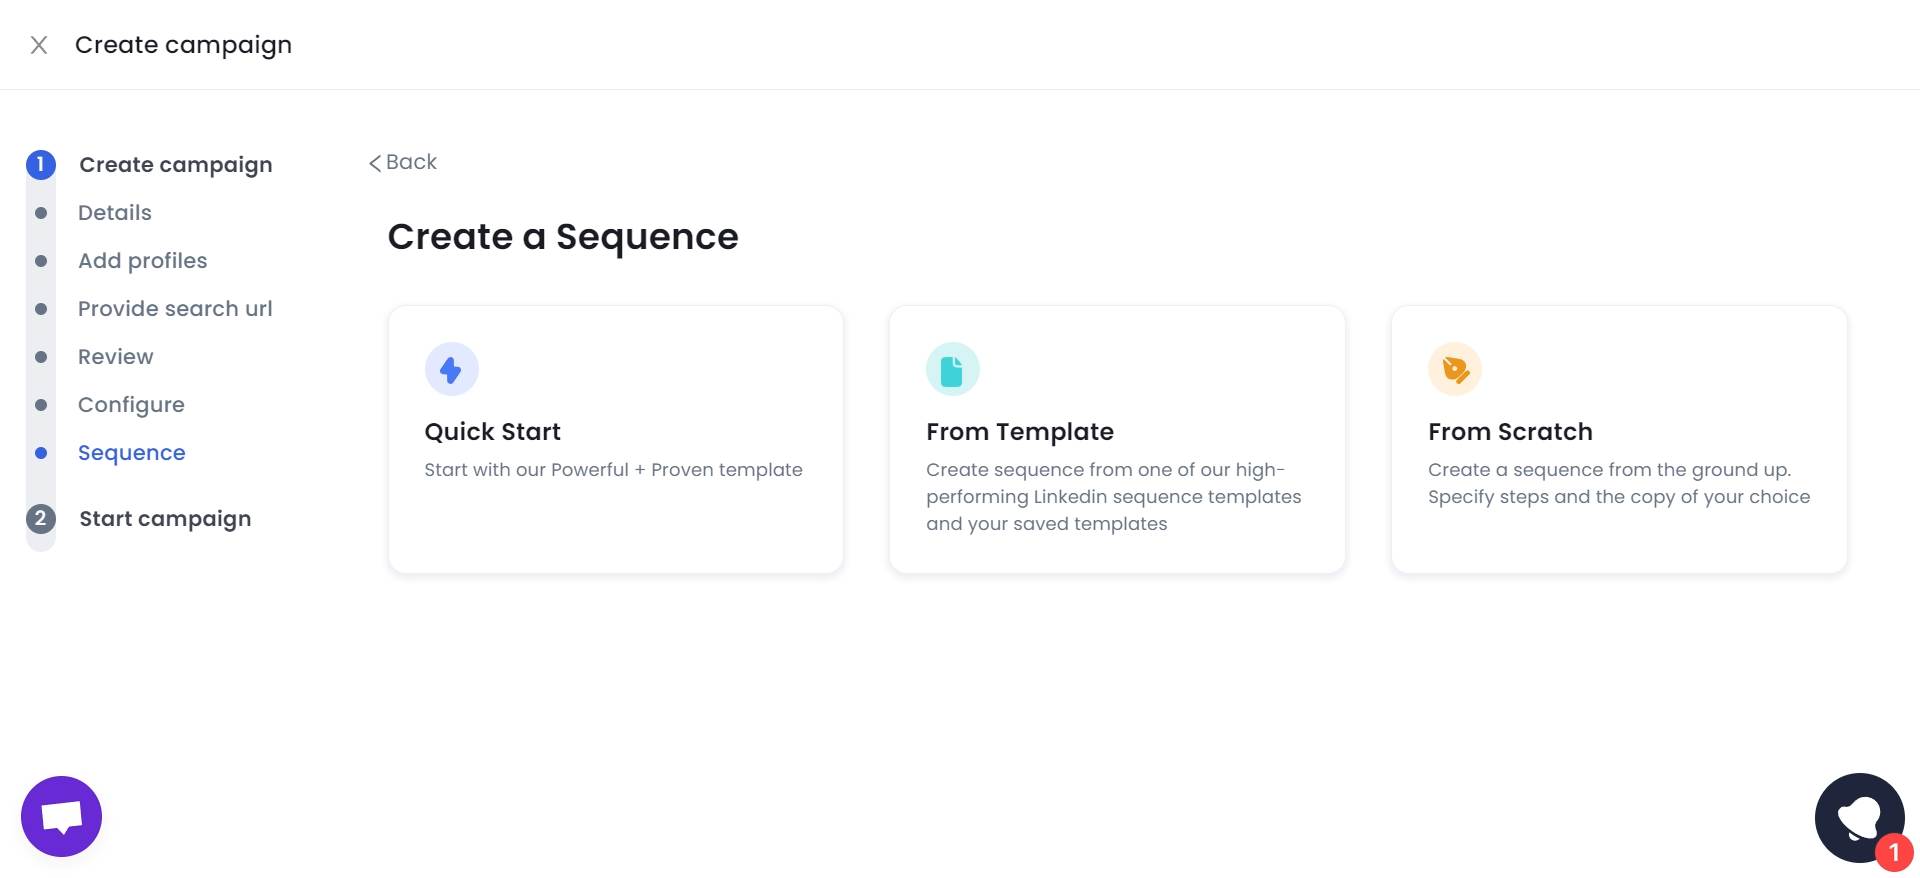Choose the From Scratch option title
Screen dimensions: 1920x878
coord(1510,432)
